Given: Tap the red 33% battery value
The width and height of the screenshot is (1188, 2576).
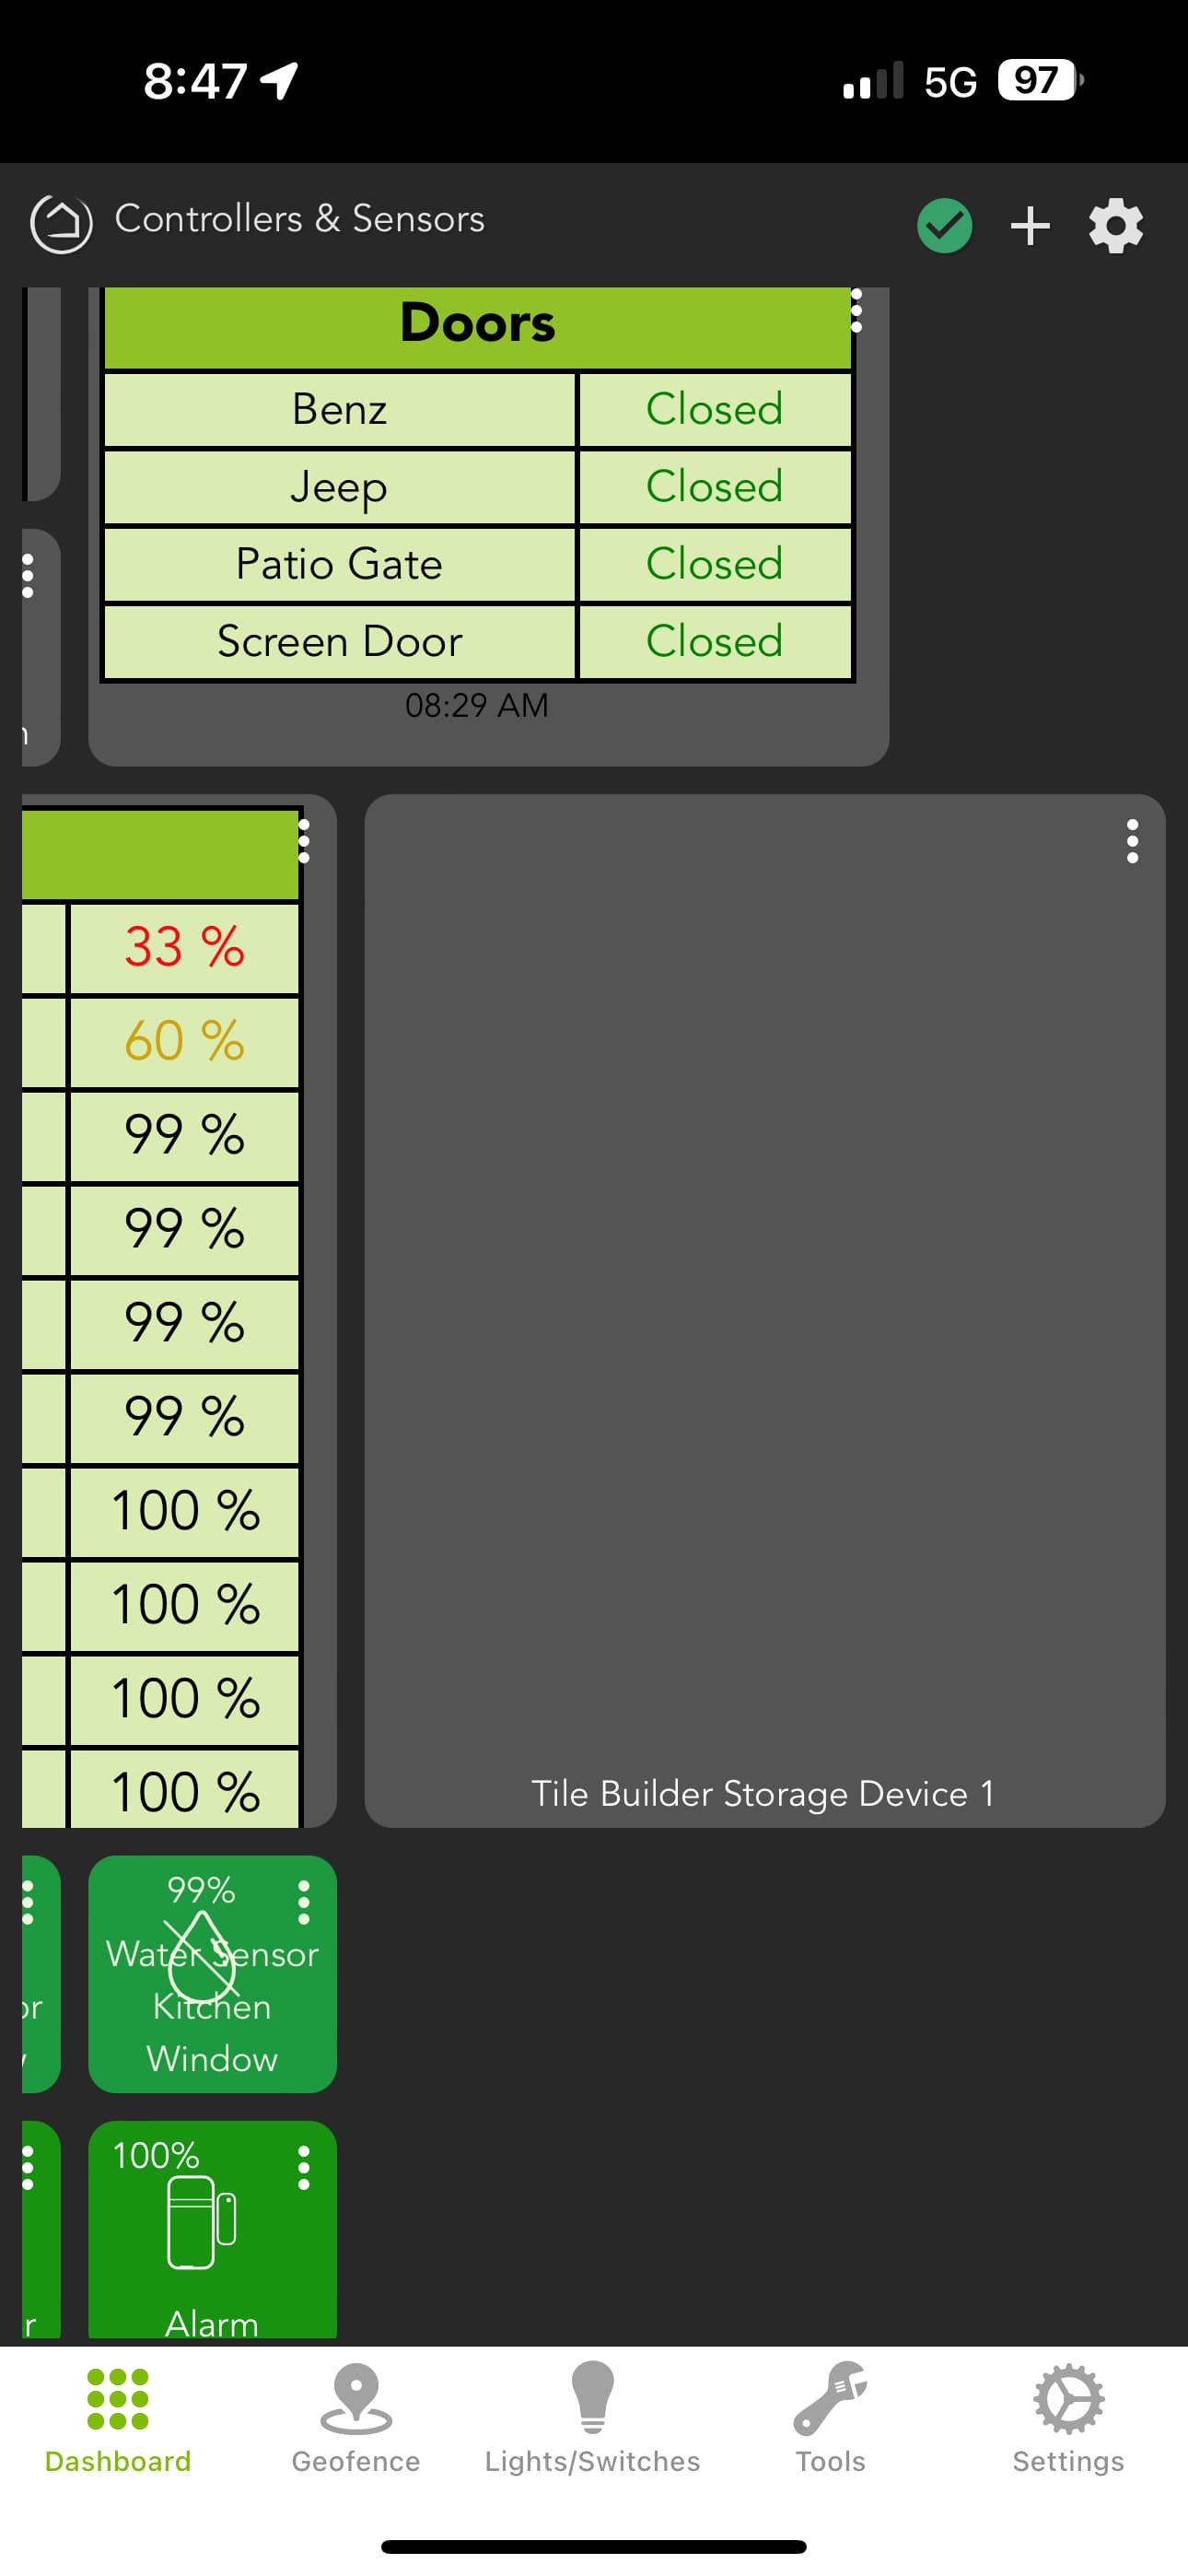Looking at the screenshot, I should [183, 949].
